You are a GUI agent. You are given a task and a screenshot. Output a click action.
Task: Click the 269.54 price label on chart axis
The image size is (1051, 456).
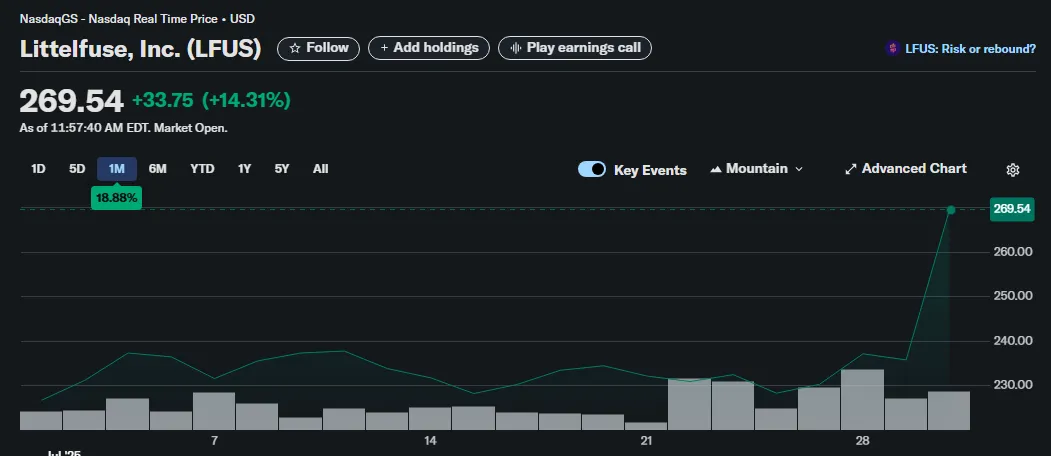tap(1011, 209)
